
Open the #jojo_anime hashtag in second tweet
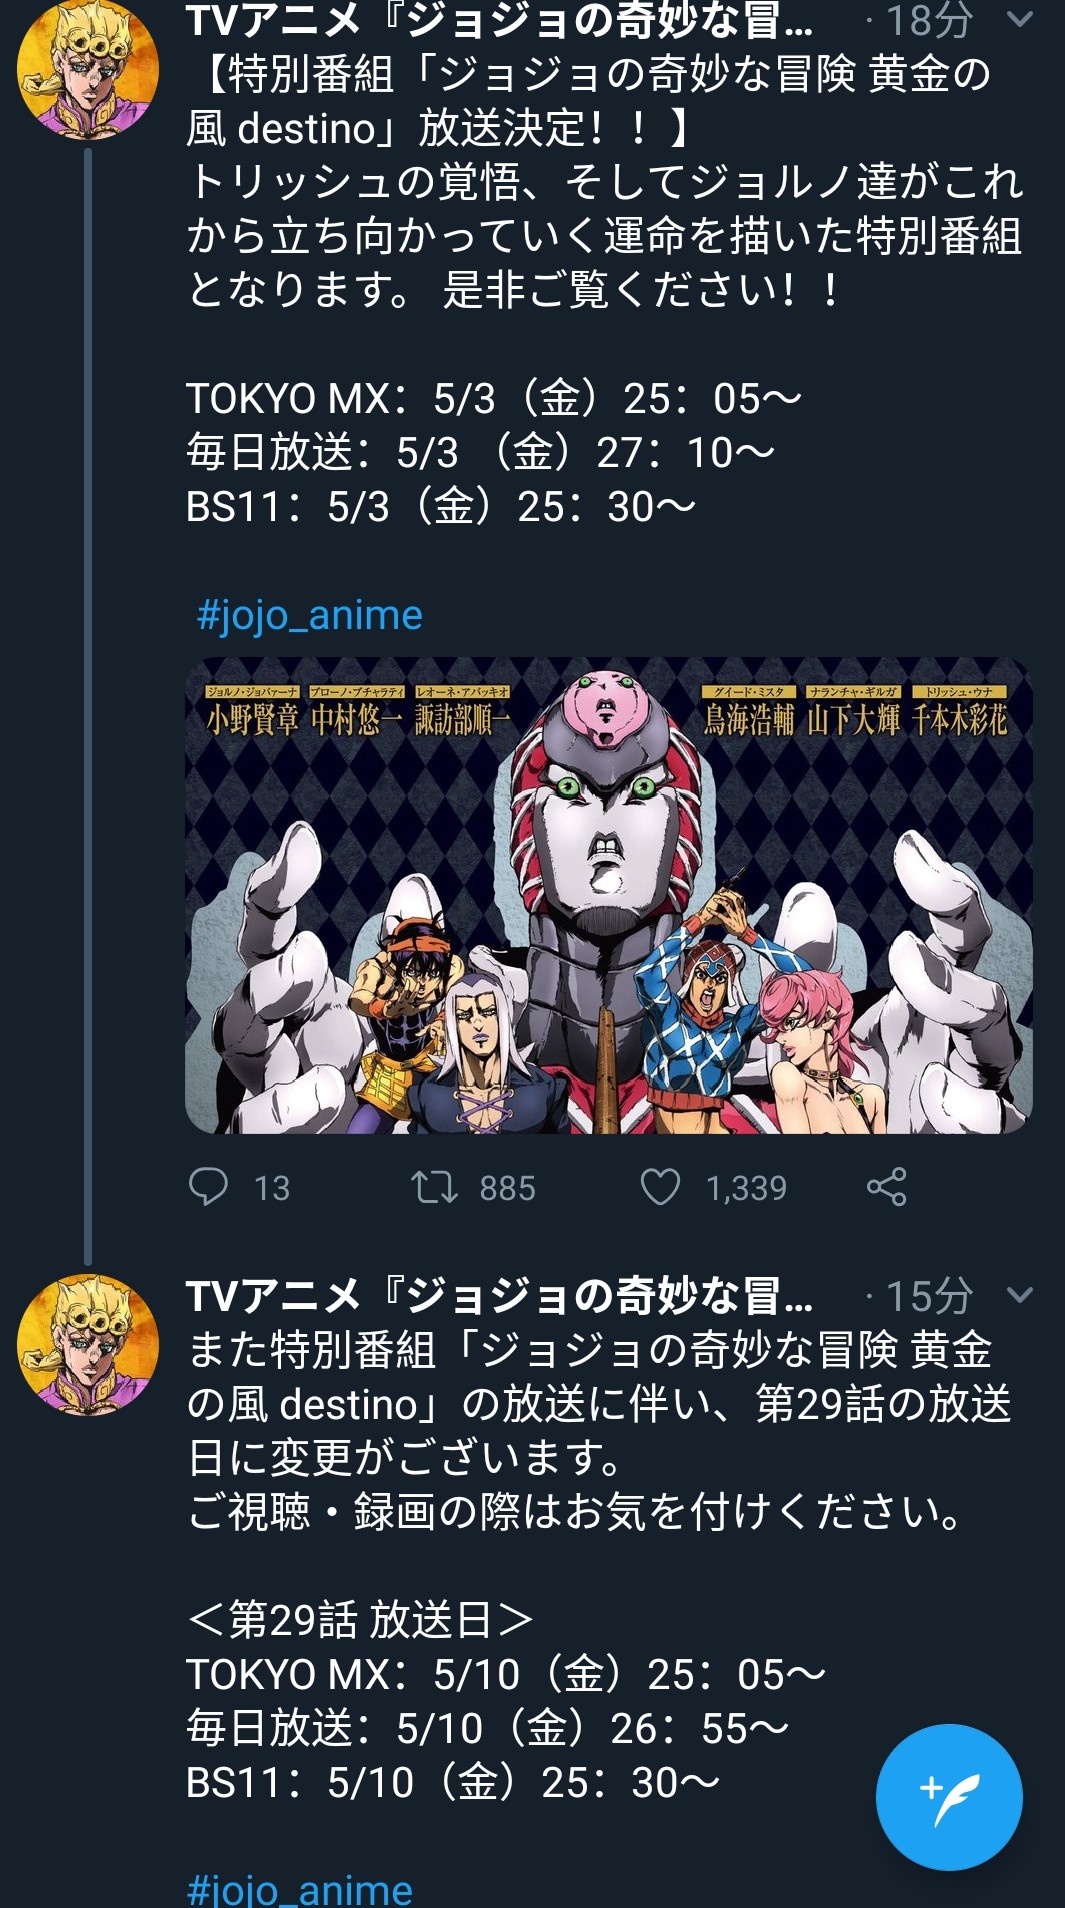click(x=299, y=1888)
